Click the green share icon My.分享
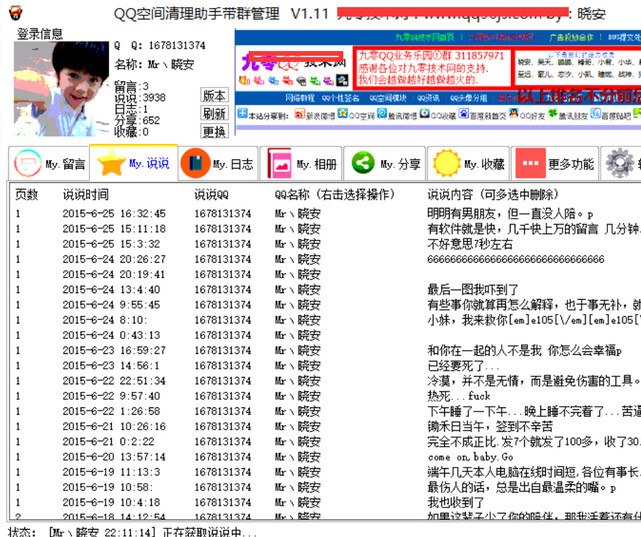 pos(363,163)
